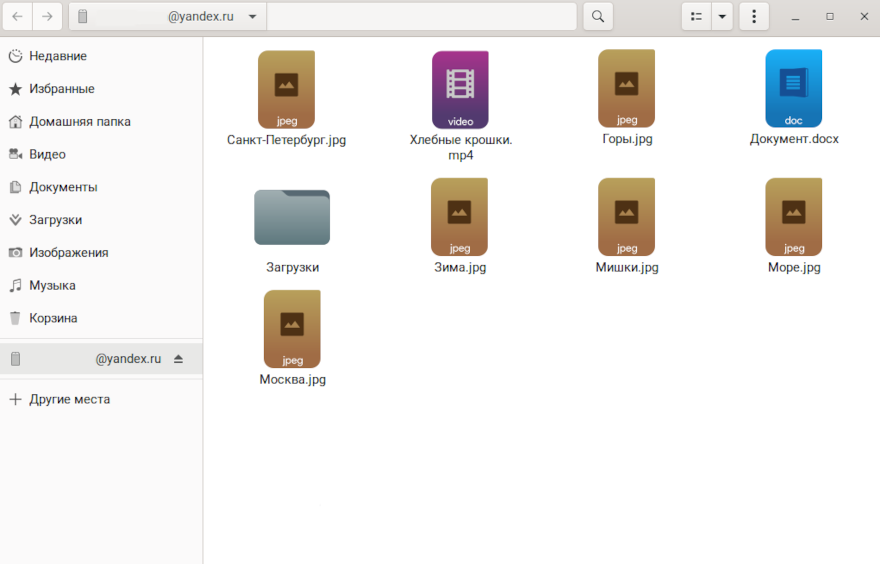The image size is (880, 564).
Task: Open Домашняя папка location
Action: coord(79,122)
